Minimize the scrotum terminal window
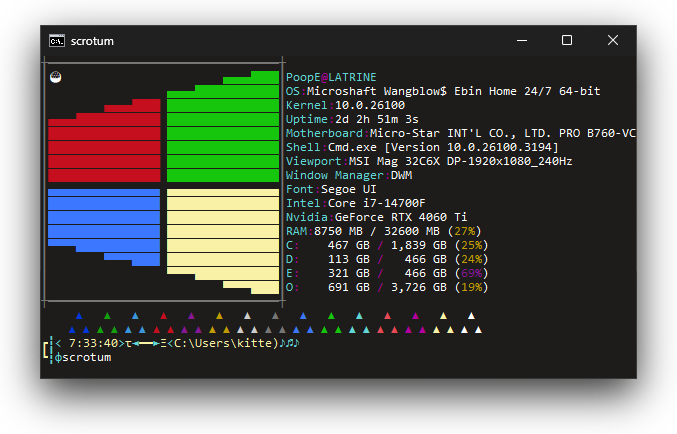 point(522,40)
